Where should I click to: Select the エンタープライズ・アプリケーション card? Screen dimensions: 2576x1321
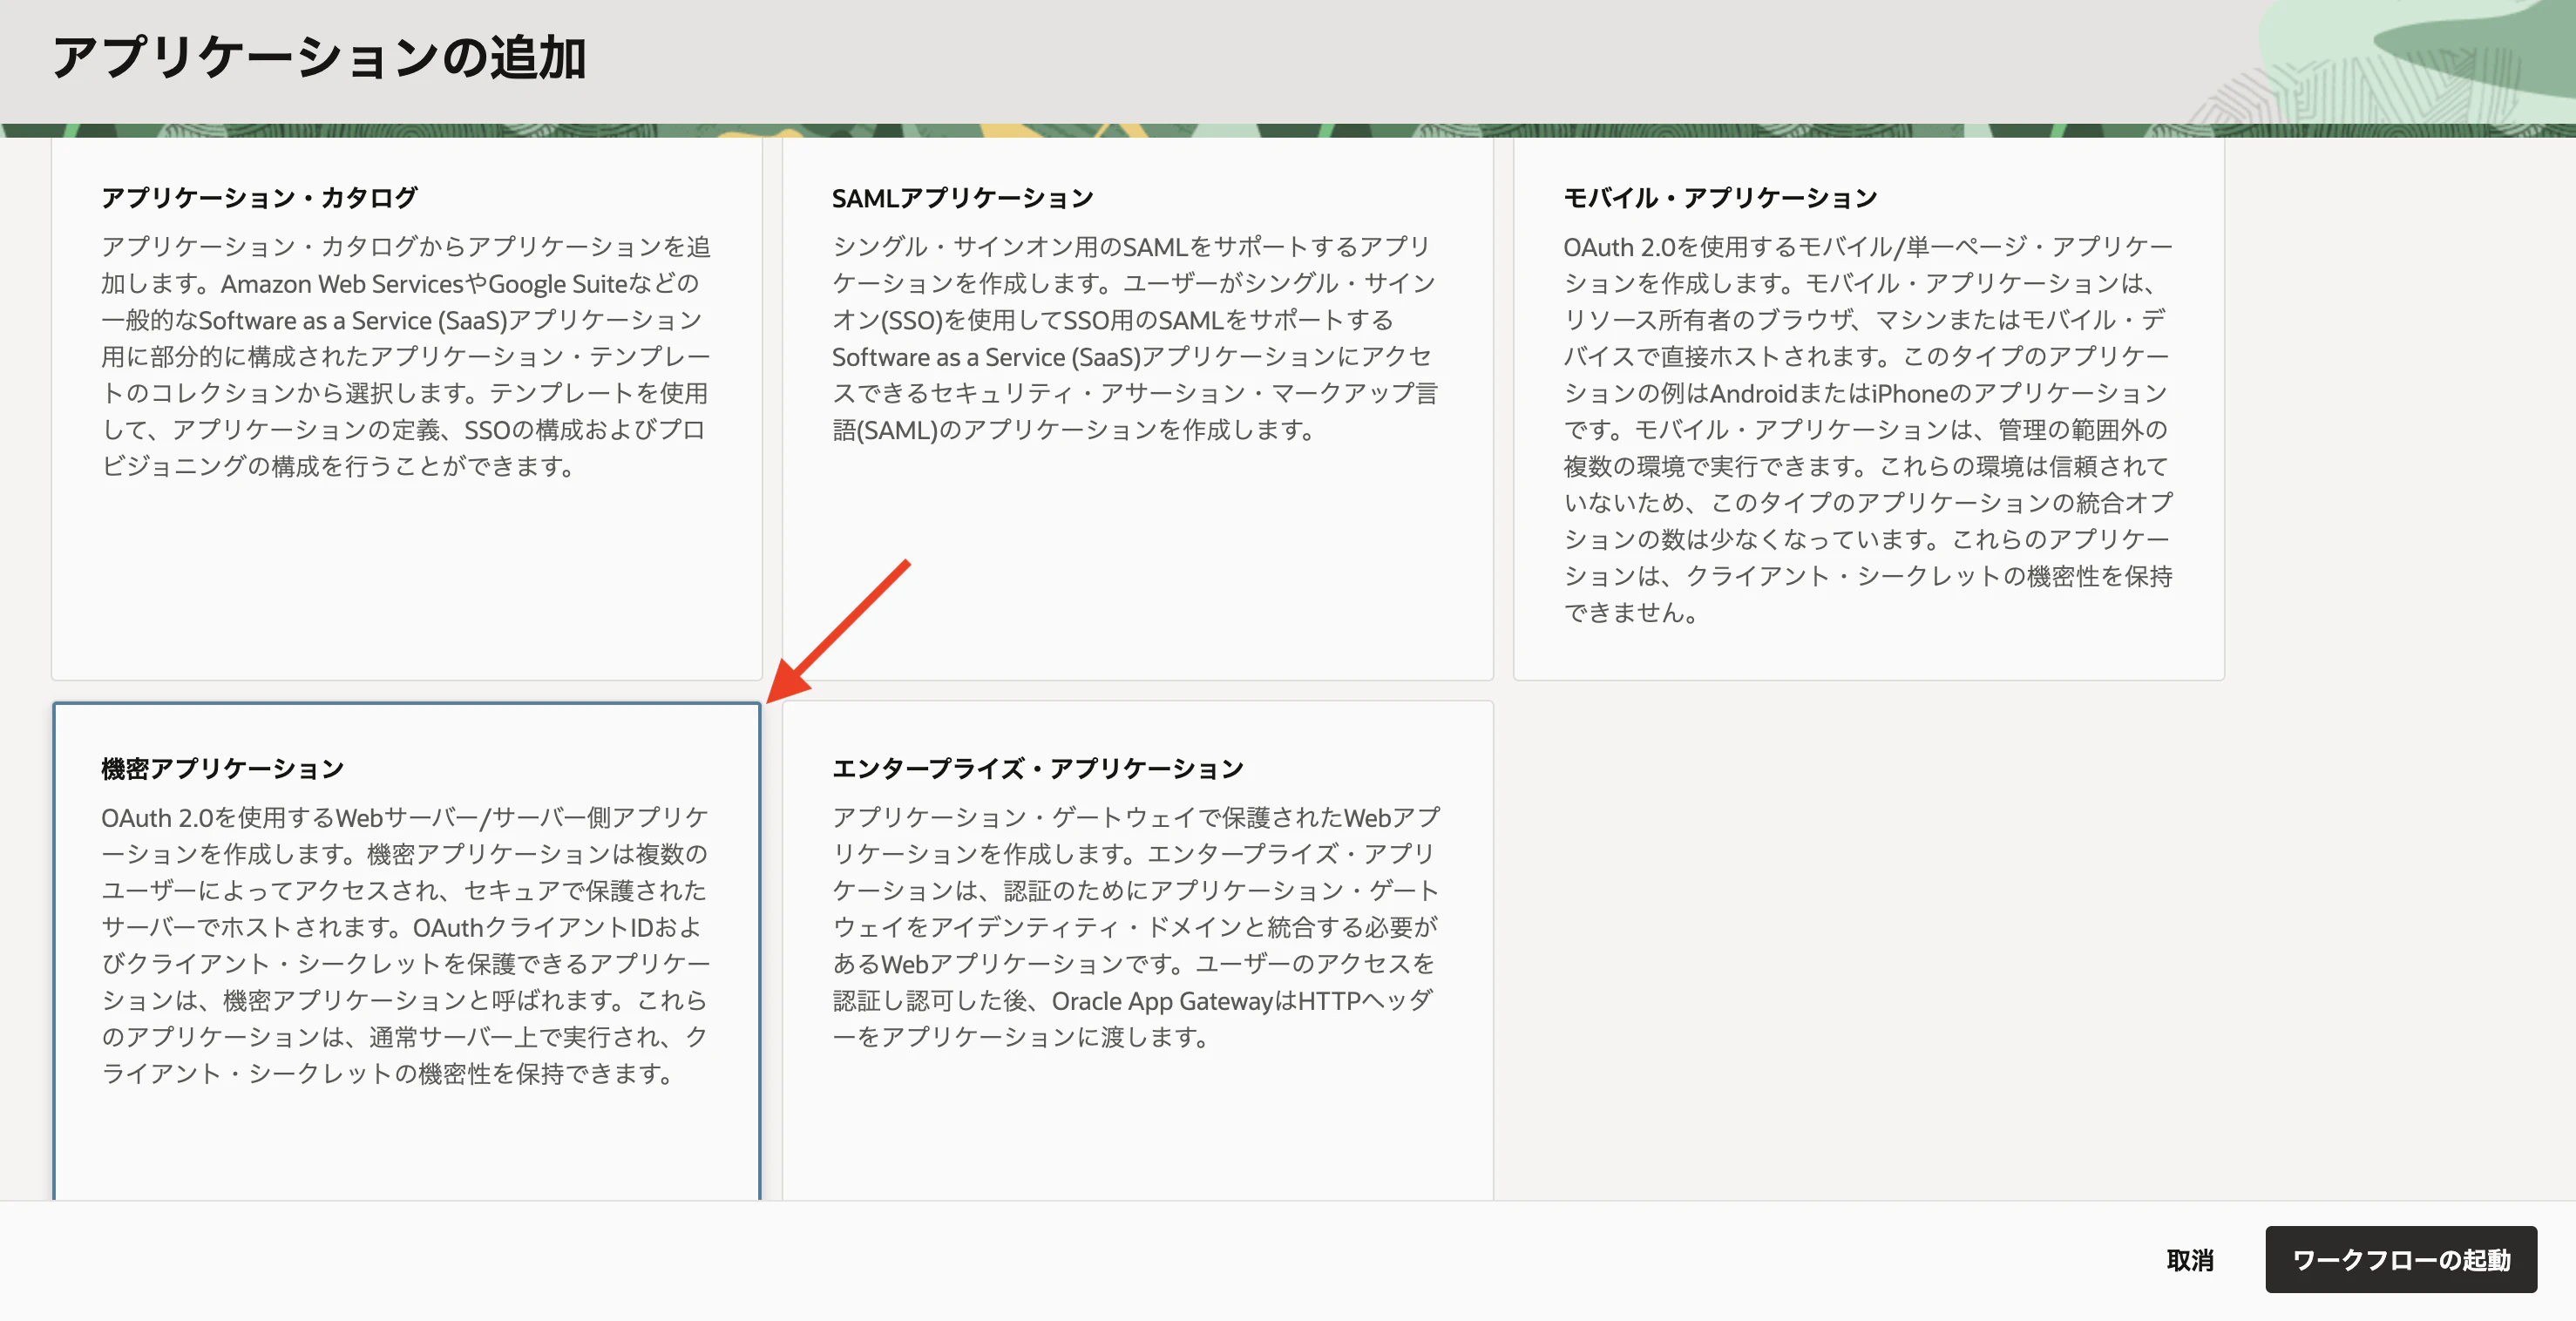pos(1137,951)
